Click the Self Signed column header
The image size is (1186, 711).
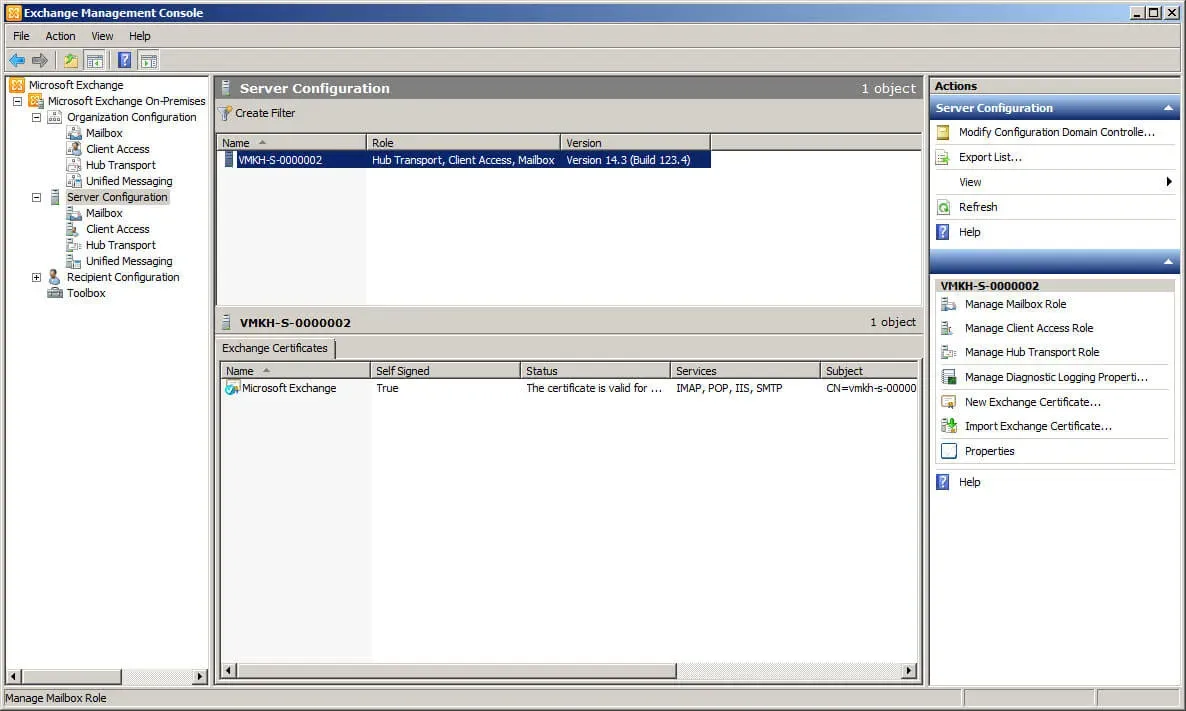click(x=446, y=371)
